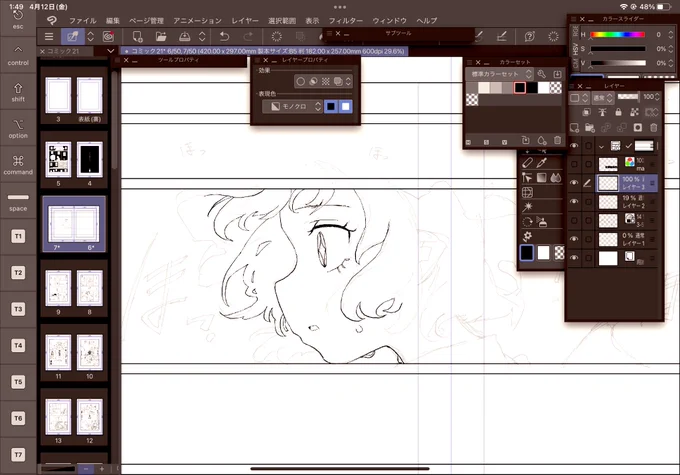Delete the layer using the trash icon in the Layer palette
The width and height of the screenshot is (680, 475).
654,128
